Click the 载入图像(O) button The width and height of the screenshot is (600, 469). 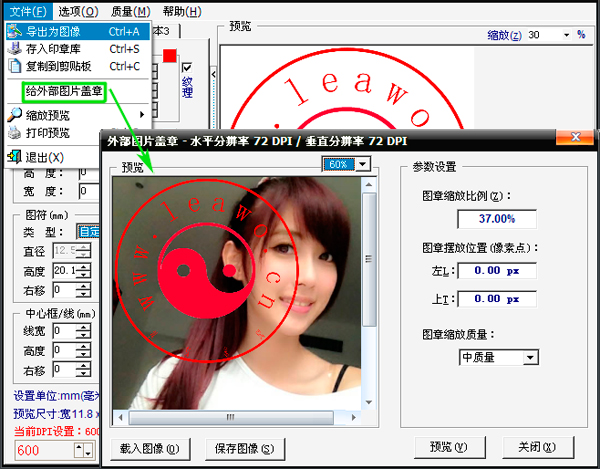point(150,449)
